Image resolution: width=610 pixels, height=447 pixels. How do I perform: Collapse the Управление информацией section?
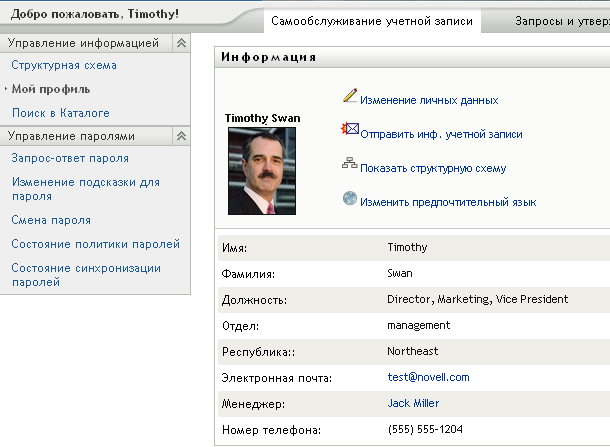pos(181,43)
